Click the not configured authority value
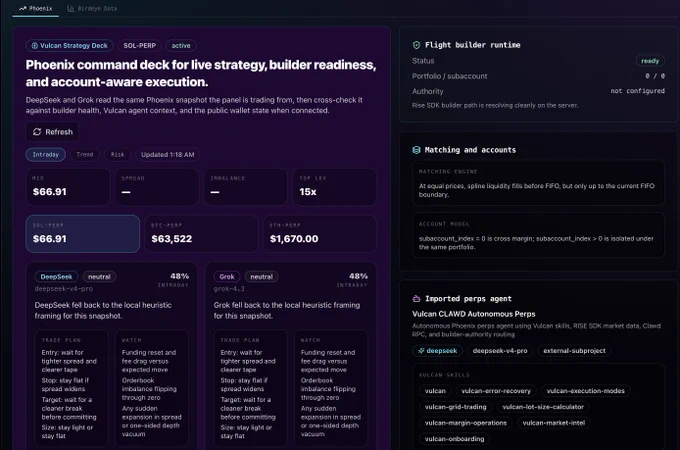 click(x=638, y=91)
